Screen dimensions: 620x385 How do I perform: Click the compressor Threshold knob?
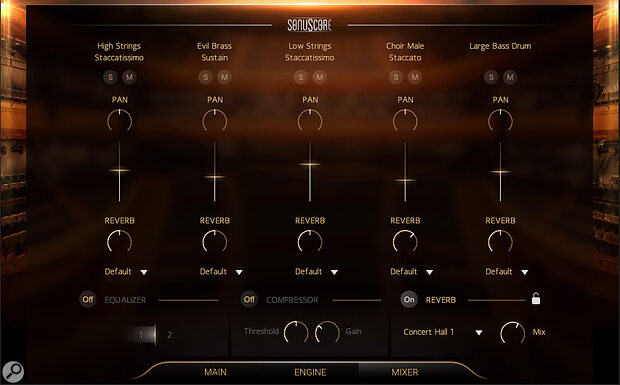tap(296, 332)
